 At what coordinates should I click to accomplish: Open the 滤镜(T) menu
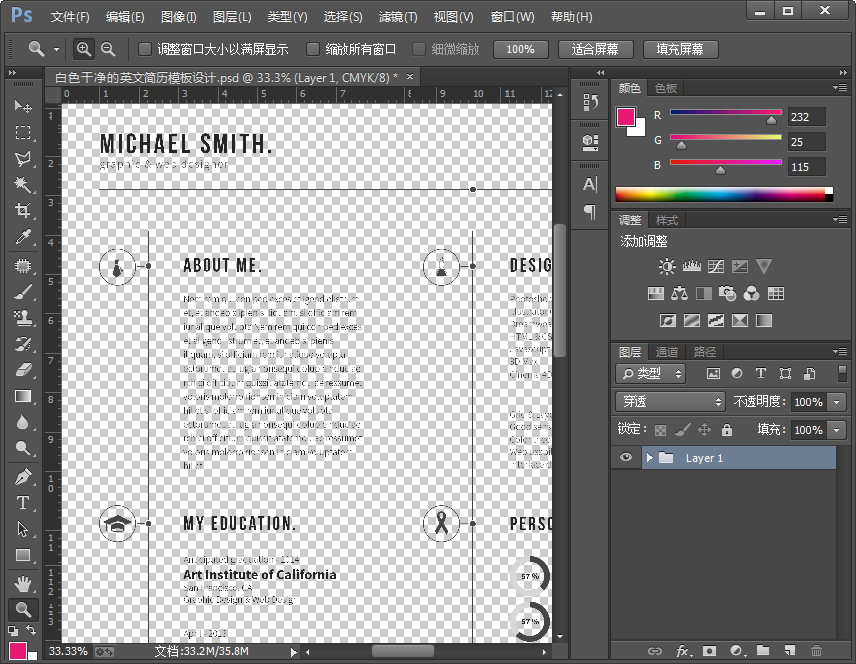point(398,17)
